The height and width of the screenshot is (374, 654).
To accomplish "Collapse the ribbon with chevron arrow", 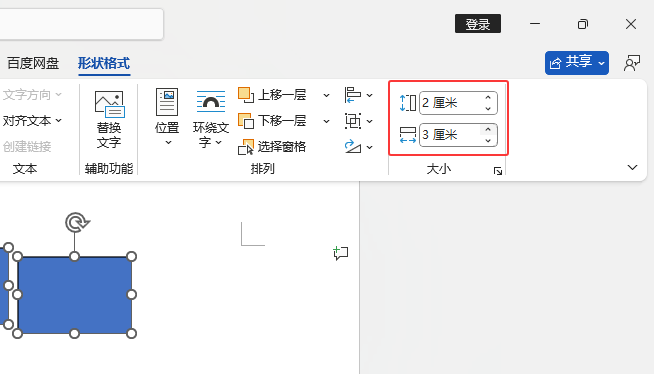I will [632, 168].
